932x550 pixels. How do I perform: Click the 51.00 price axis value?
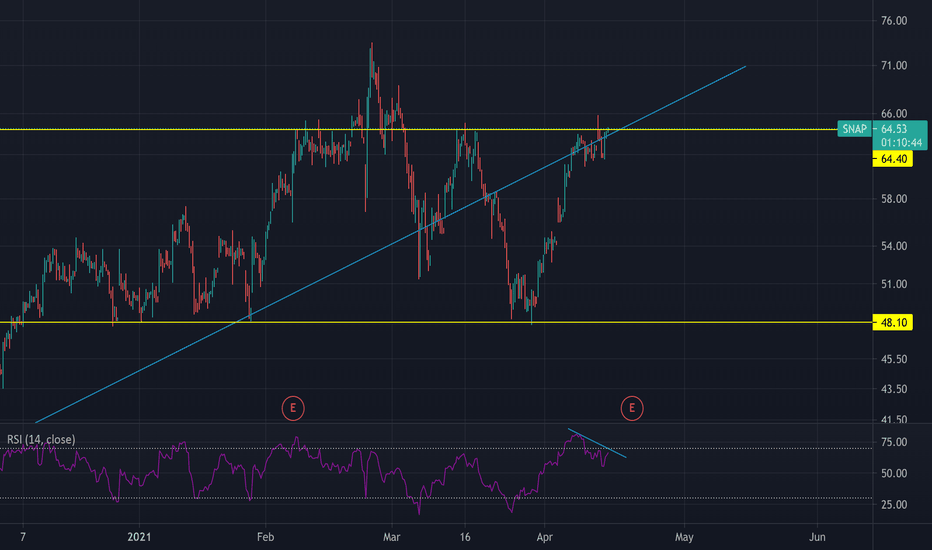coord(894,284)
